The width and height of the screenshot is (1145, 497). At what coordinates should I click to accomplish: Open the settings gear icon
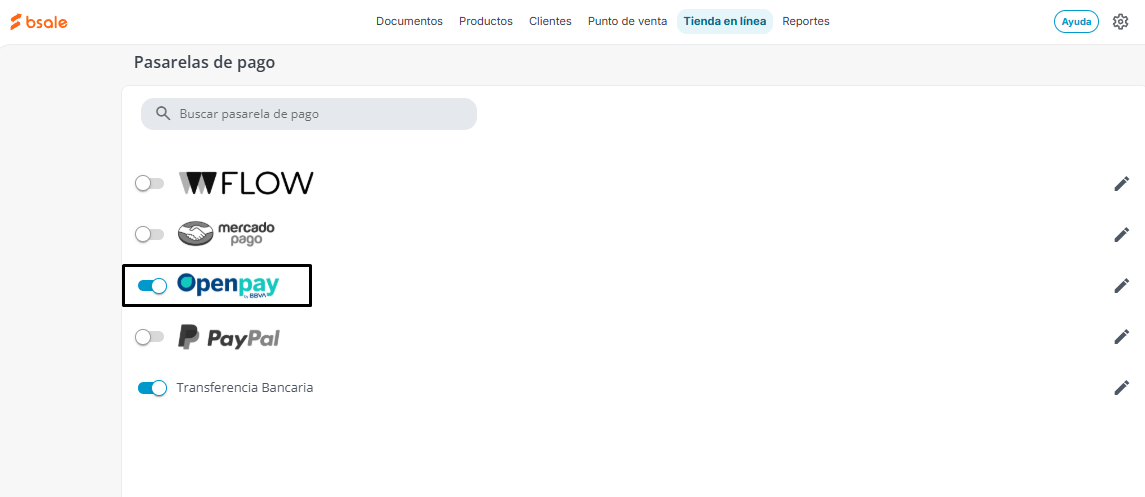[x=1120, y=22]
